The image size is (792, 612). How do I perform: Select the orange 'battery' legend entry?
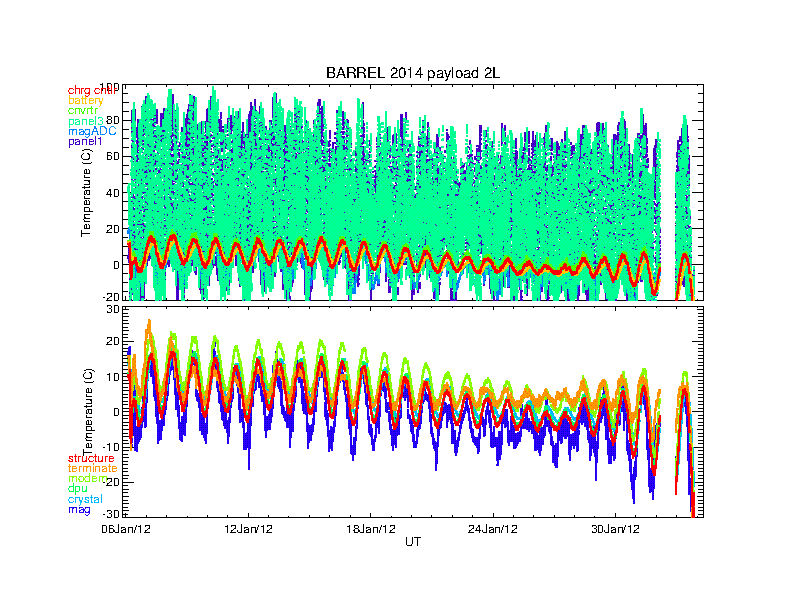[85, 100]
